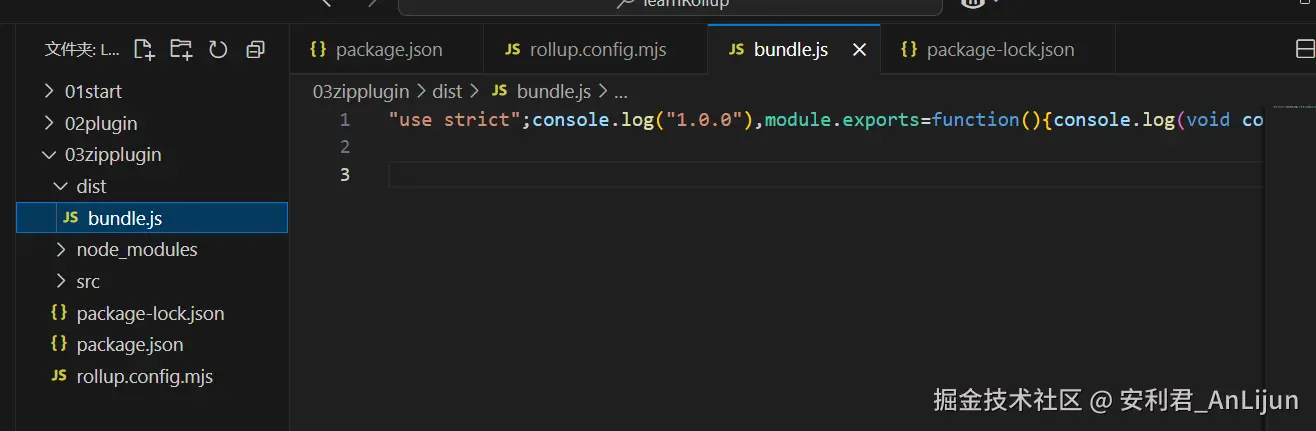Image resolution: width=1316 pixels, height=431 pixels.
Task: Click line number 1 in the gutter
Action: [x=345, y=120]
